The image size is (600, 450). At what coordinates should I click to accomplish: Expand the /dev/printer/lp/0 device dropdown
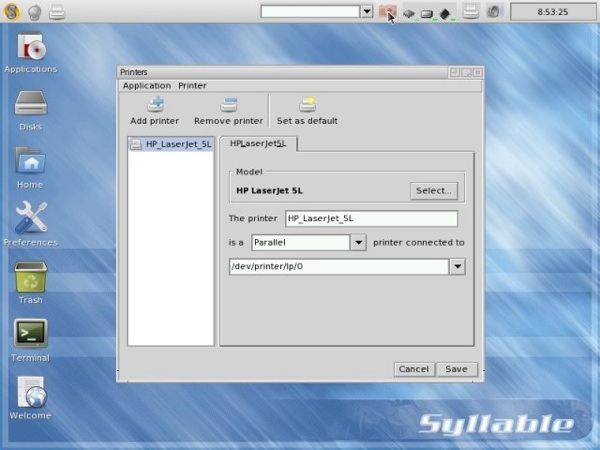[458, 266]
